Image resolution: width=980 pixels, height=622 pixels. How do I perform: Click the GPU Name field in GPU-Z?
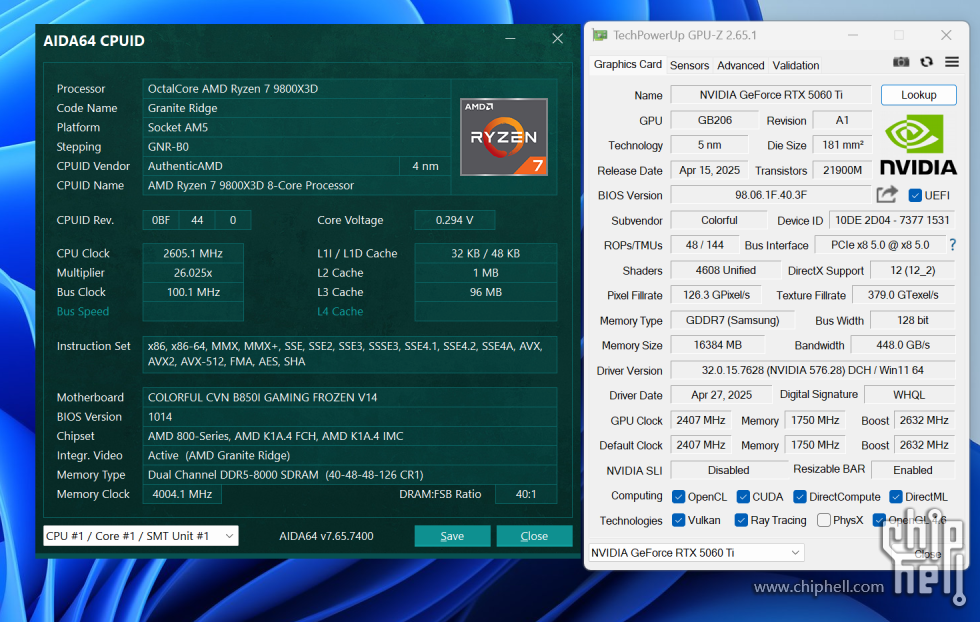tap(771, 95)
